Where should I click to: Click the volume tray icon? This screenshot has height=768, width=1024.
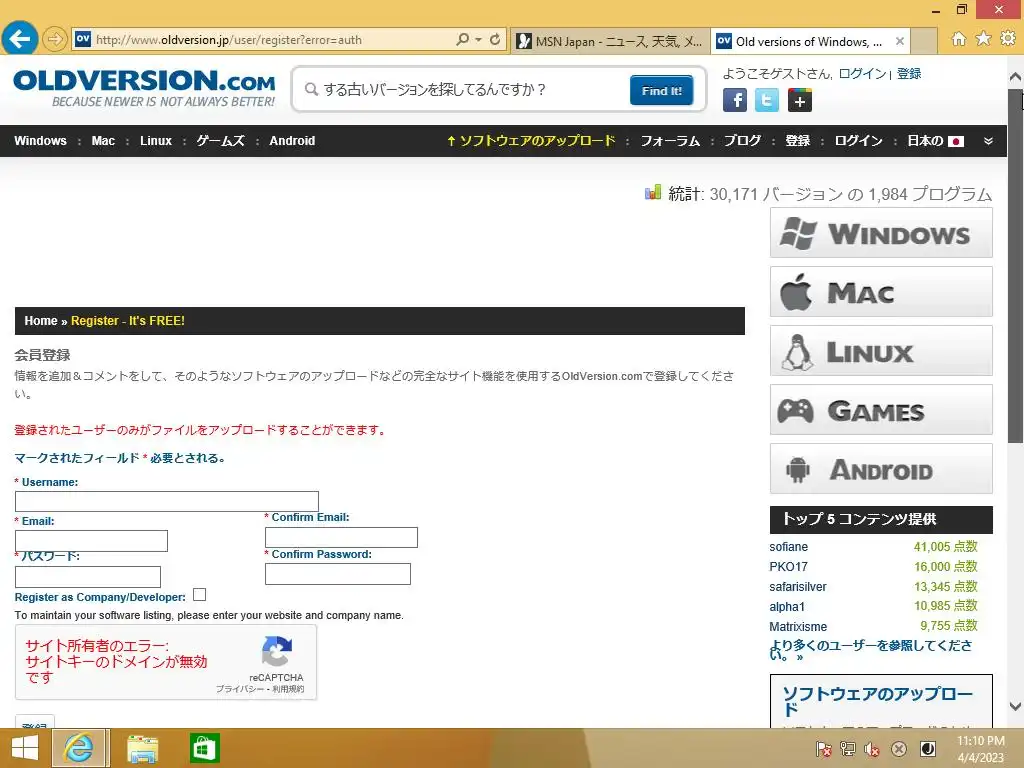pos(872,749)
